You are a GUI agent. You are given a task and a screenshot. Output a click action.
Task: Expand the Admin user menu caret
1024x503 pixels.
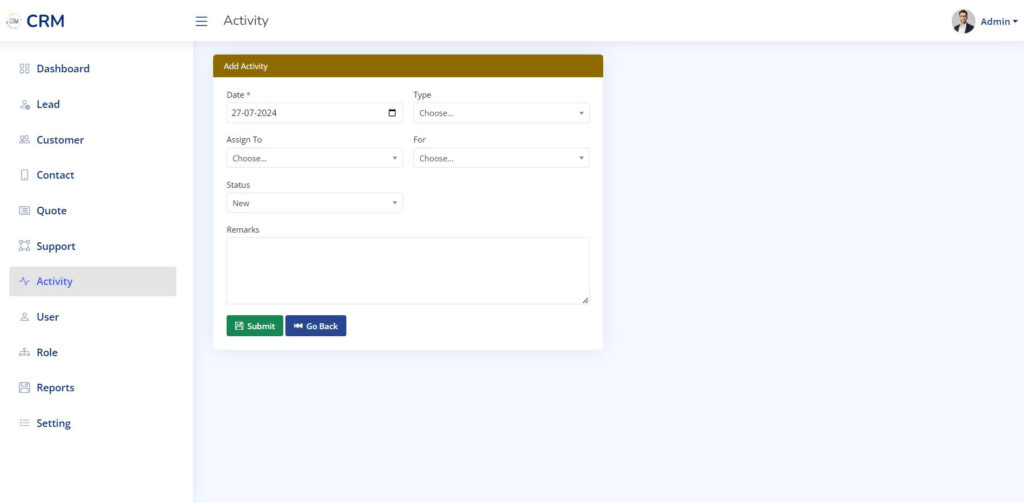click(1015, 22)
